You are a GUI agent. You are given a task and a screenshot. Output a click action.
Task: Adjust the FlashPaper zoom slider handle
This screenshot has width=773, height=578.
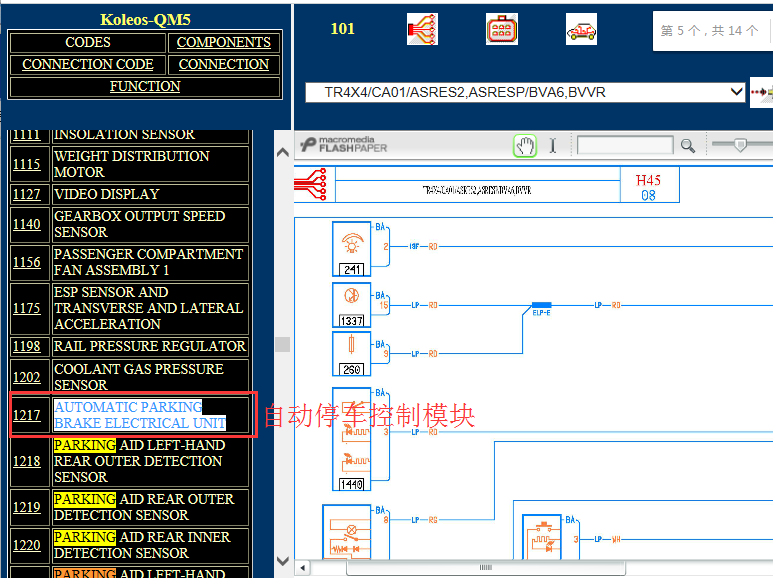coord(740,145)
